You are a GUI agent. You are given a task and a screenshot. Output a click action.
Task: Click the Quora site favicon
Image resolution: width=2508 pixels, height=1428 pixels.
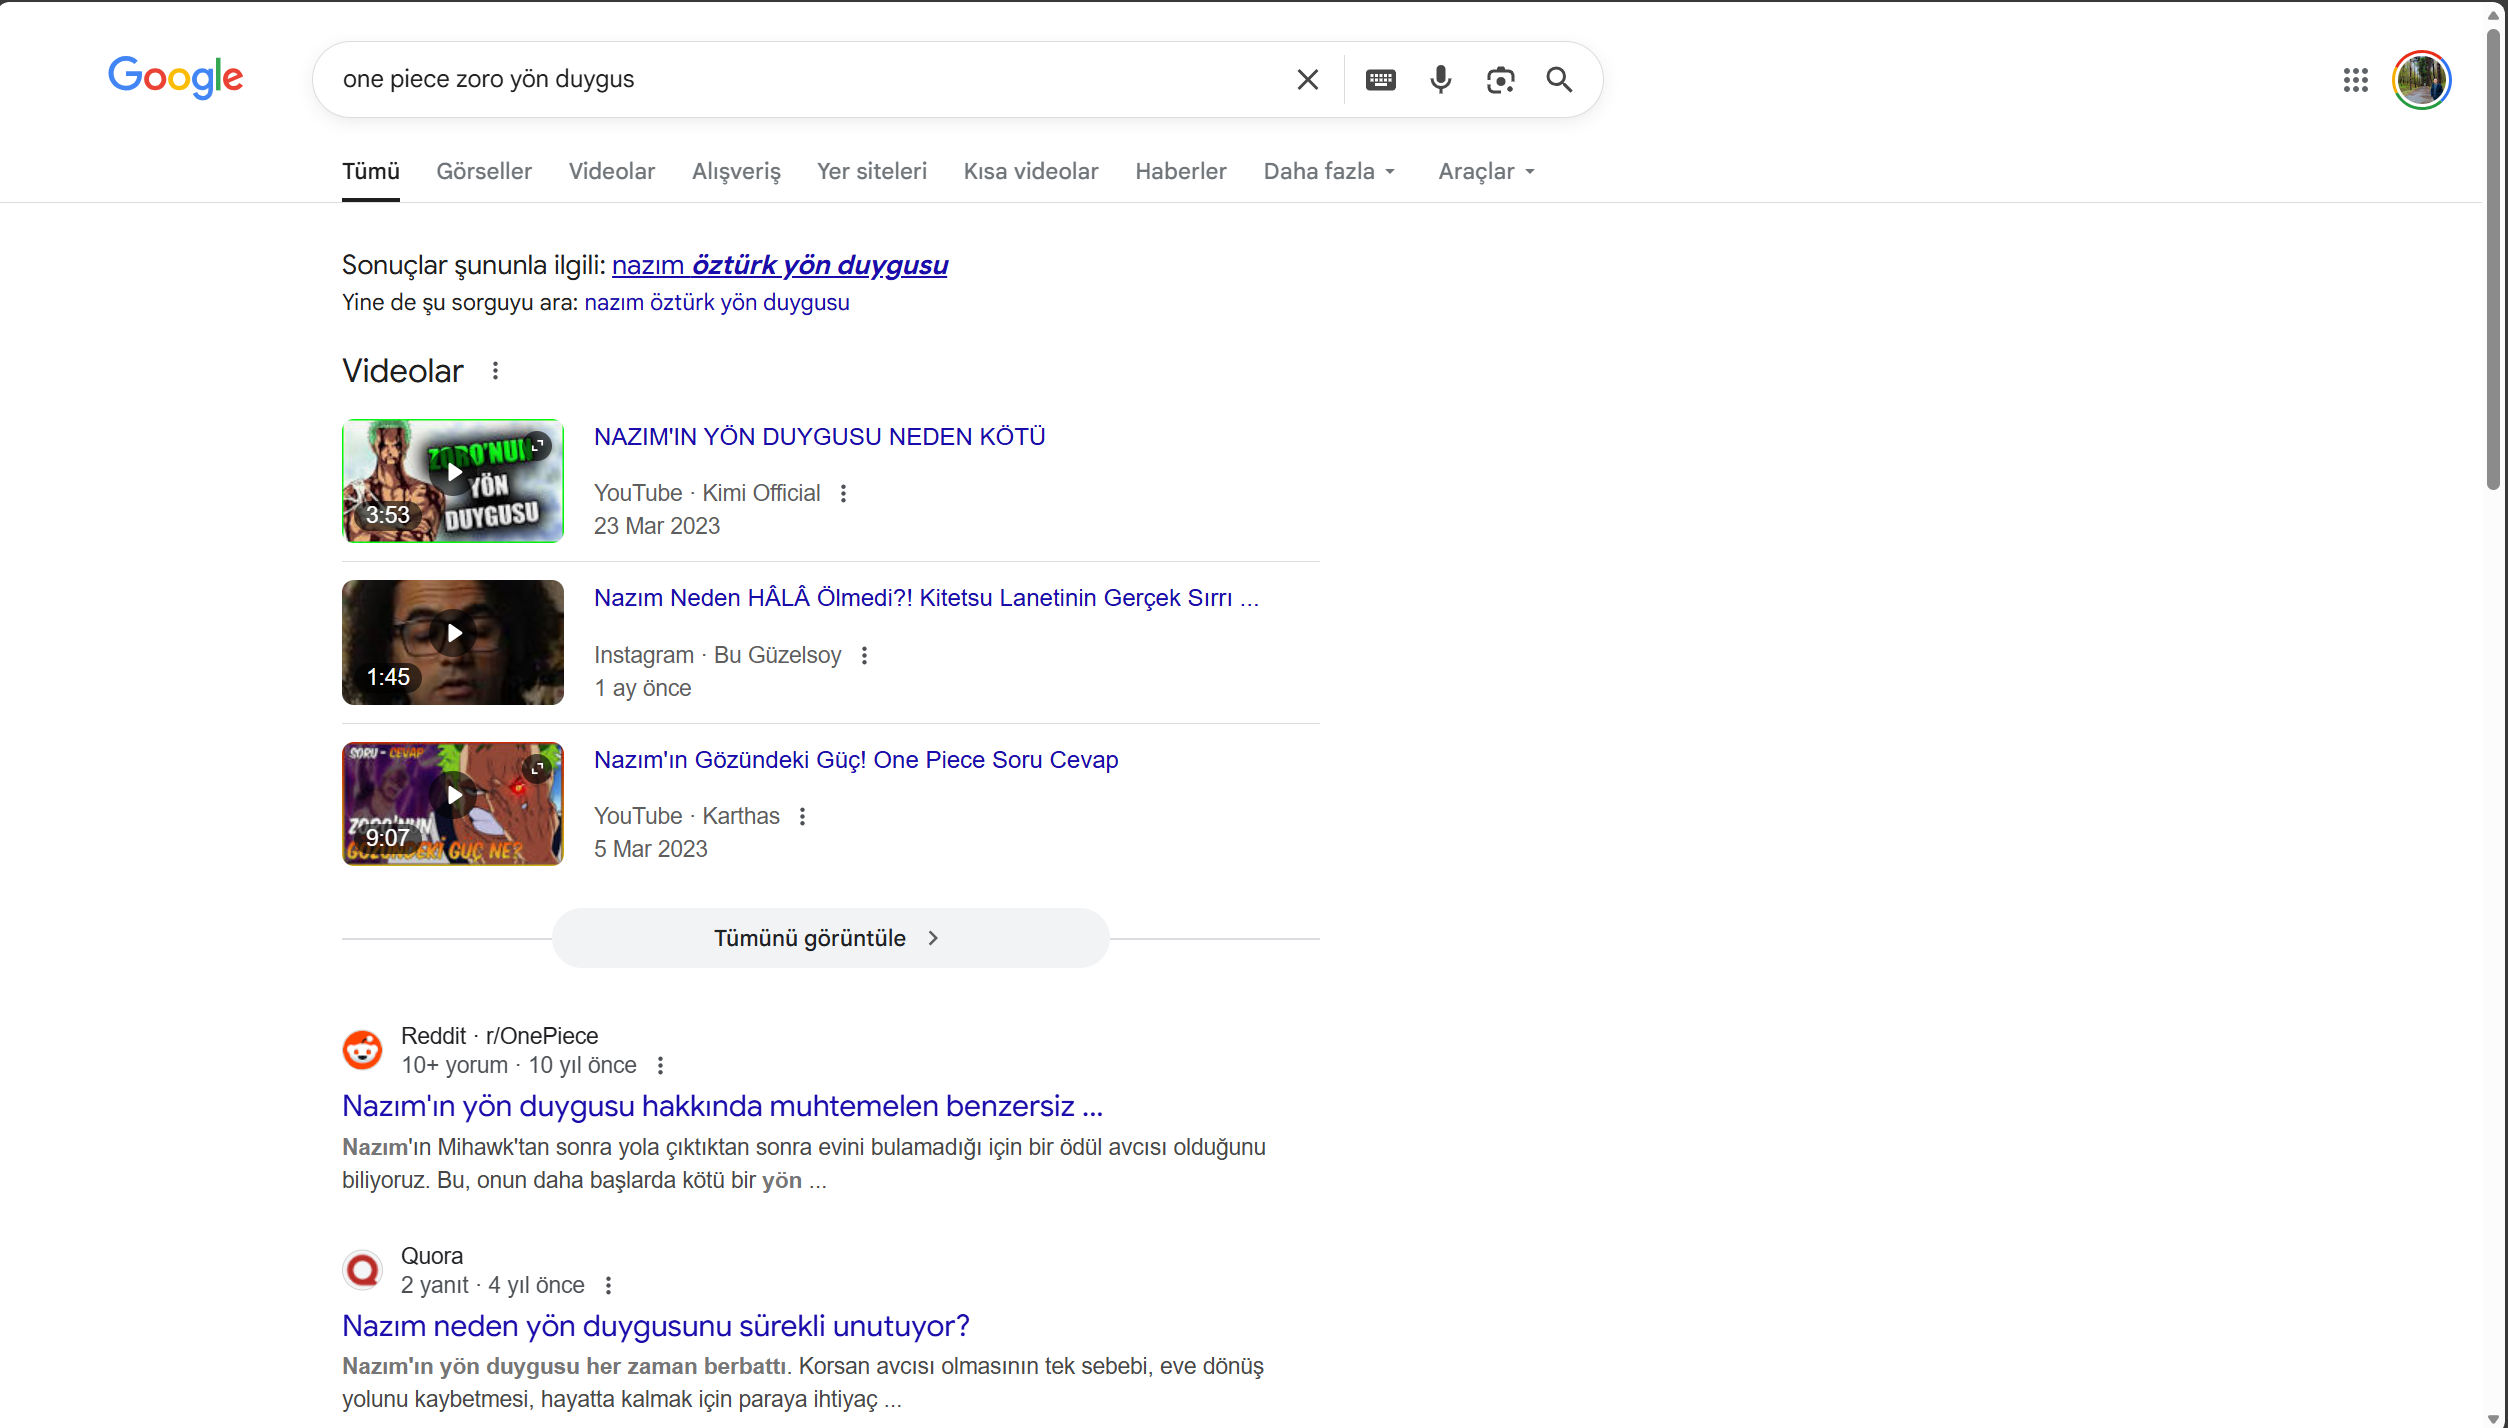(362, 1270)
